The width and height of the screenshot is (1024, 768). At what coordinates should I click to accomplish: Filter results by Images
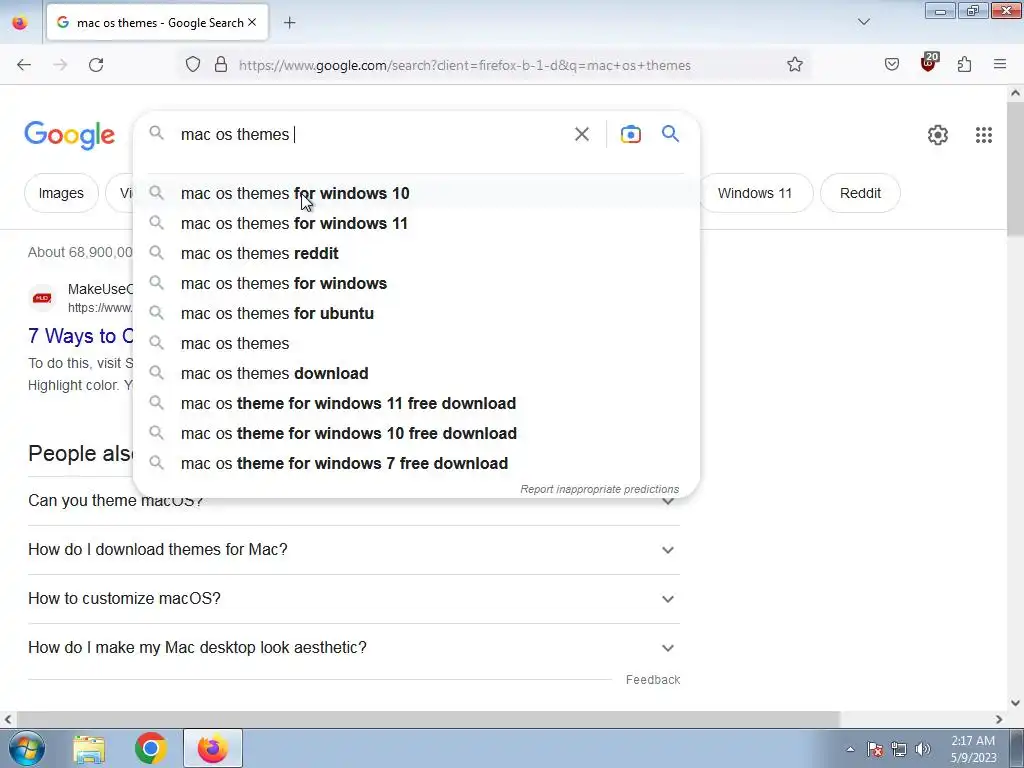coord(61,193)
